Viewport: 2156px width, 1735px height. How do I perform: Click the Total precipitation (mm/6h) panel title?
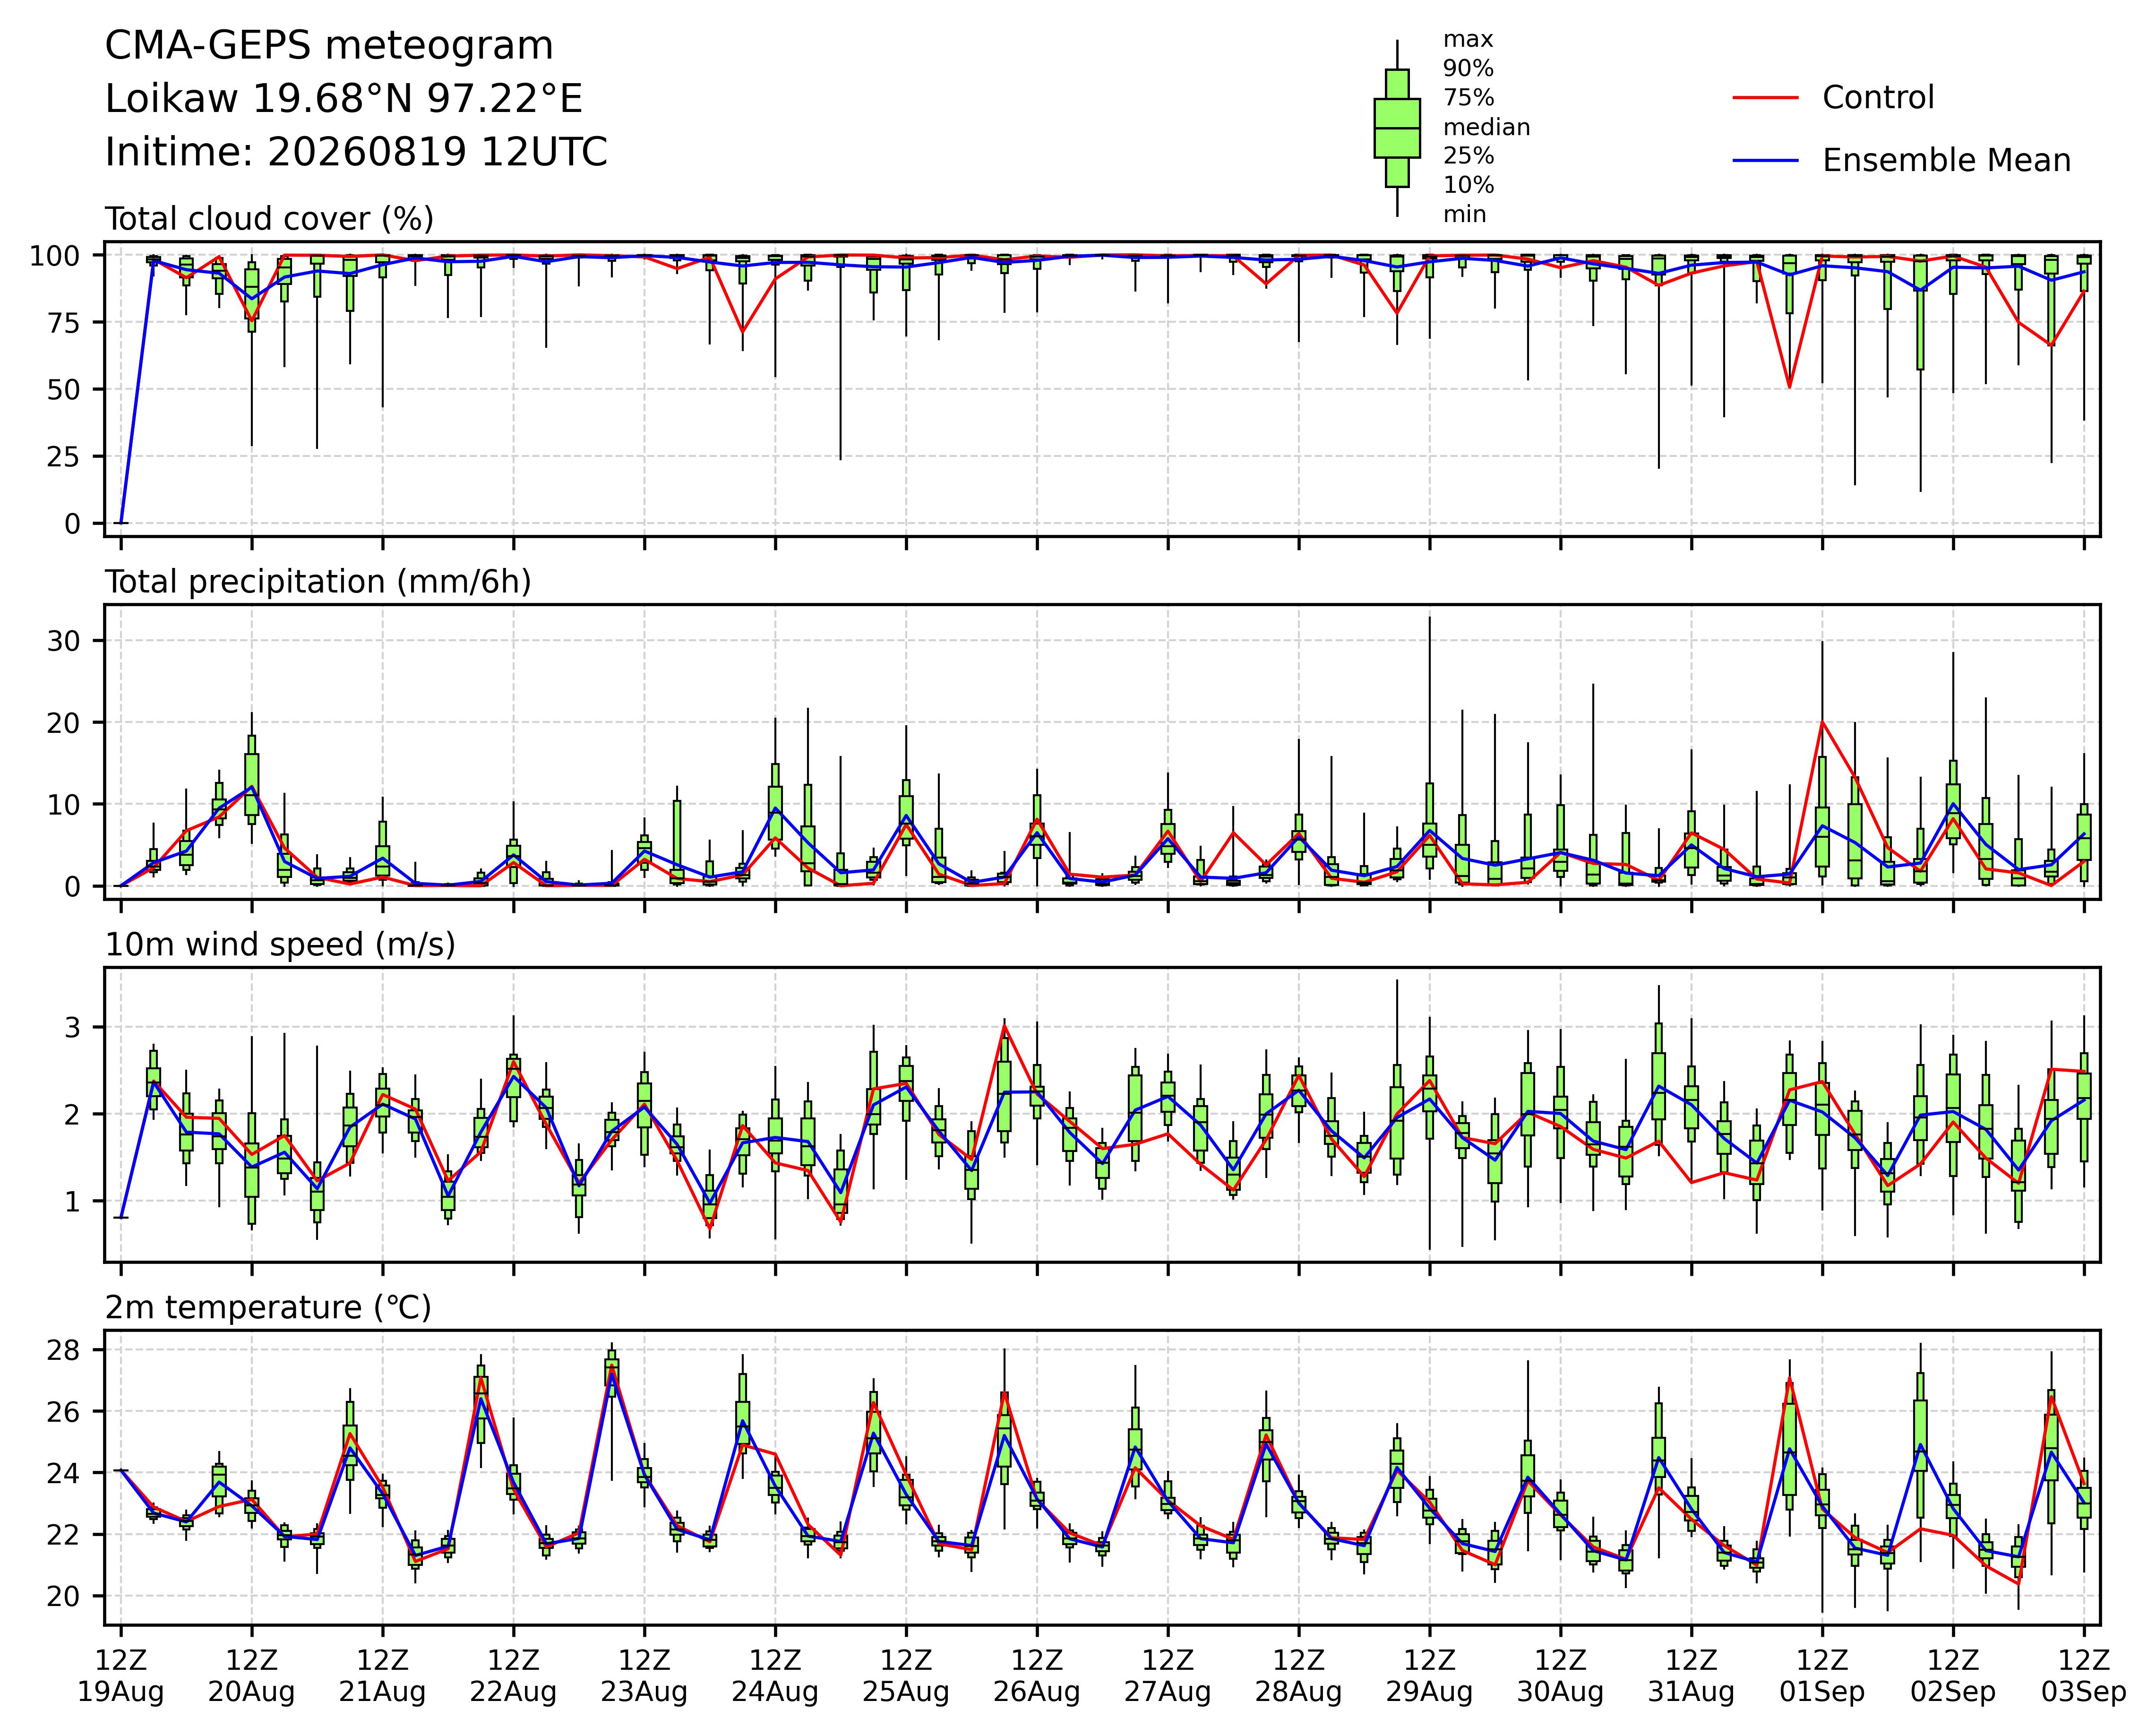tap(318, 582)
